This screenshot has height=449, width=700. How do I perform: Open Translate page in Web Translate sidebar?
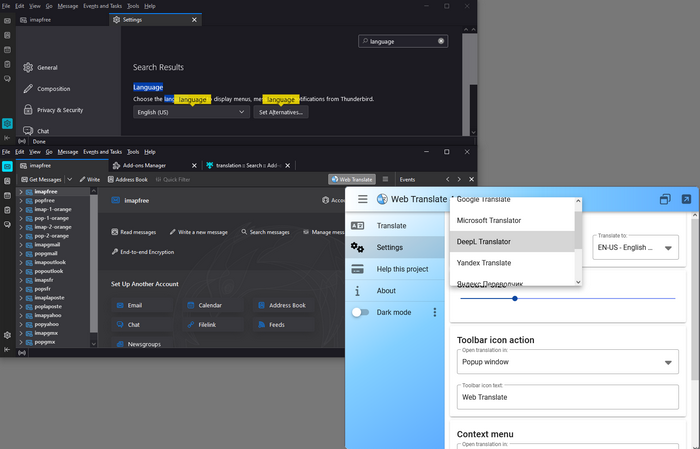395,226
